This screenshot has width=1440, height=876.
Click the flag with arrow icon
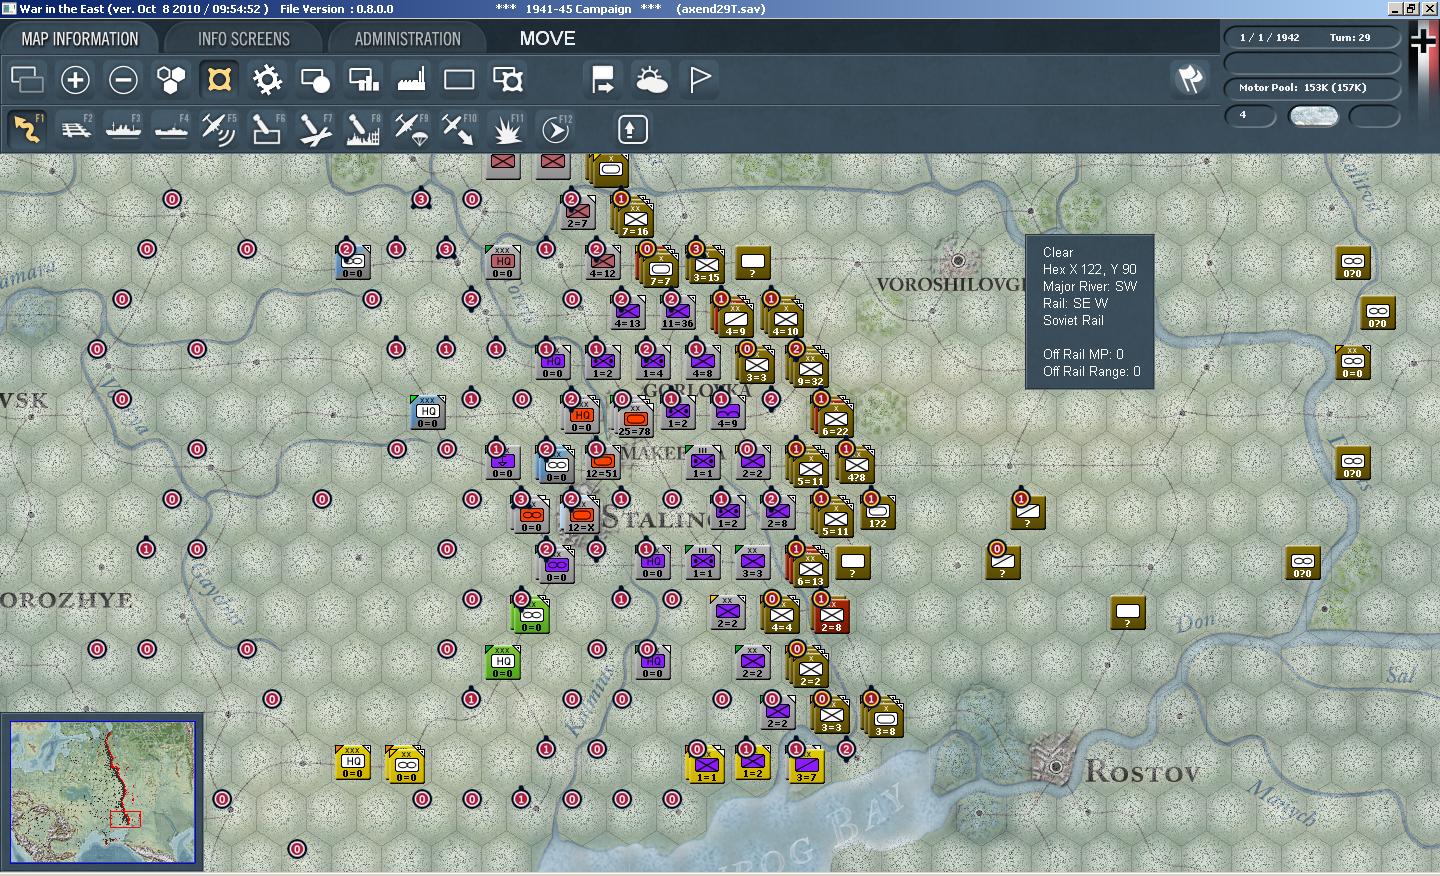point(603,79)
